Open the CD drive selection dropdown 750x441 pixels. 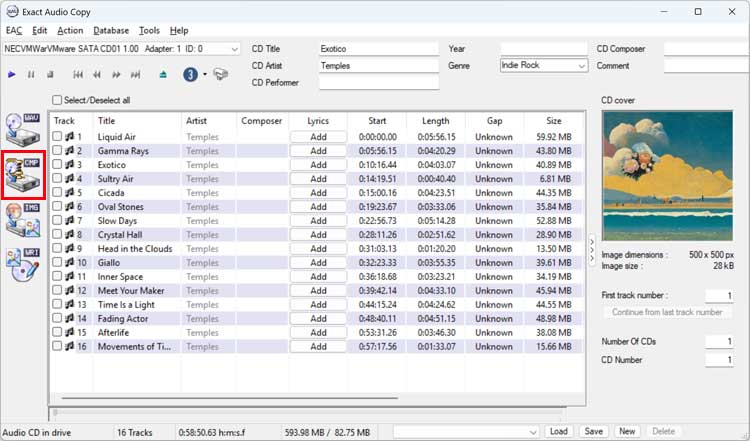pos(234,49)
